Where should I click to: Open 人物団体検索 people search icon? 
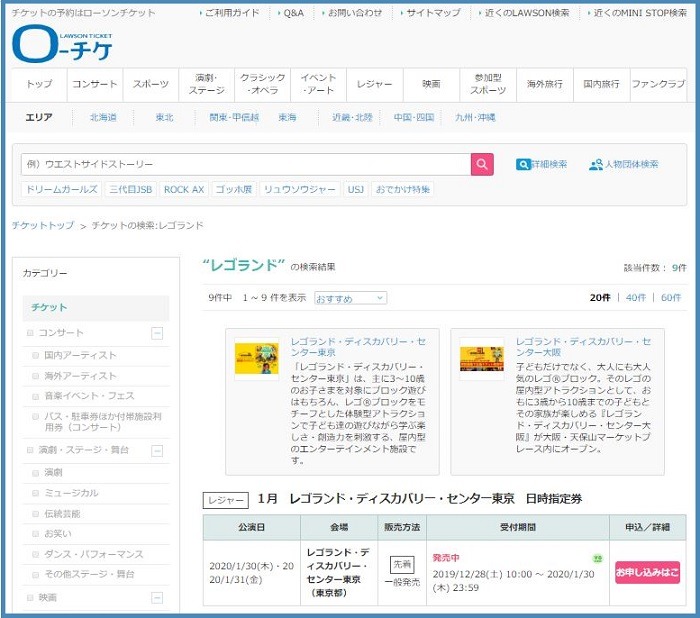point(596,164)
